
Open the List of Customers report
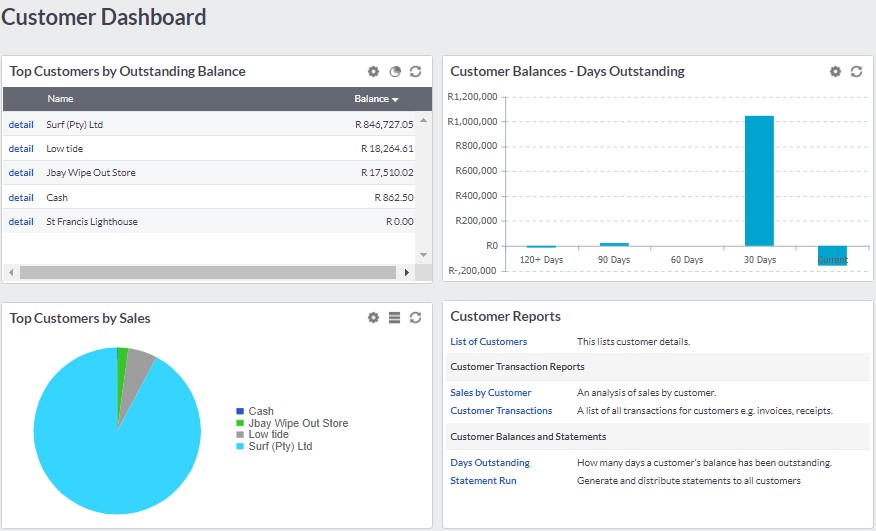click(488, 342)
